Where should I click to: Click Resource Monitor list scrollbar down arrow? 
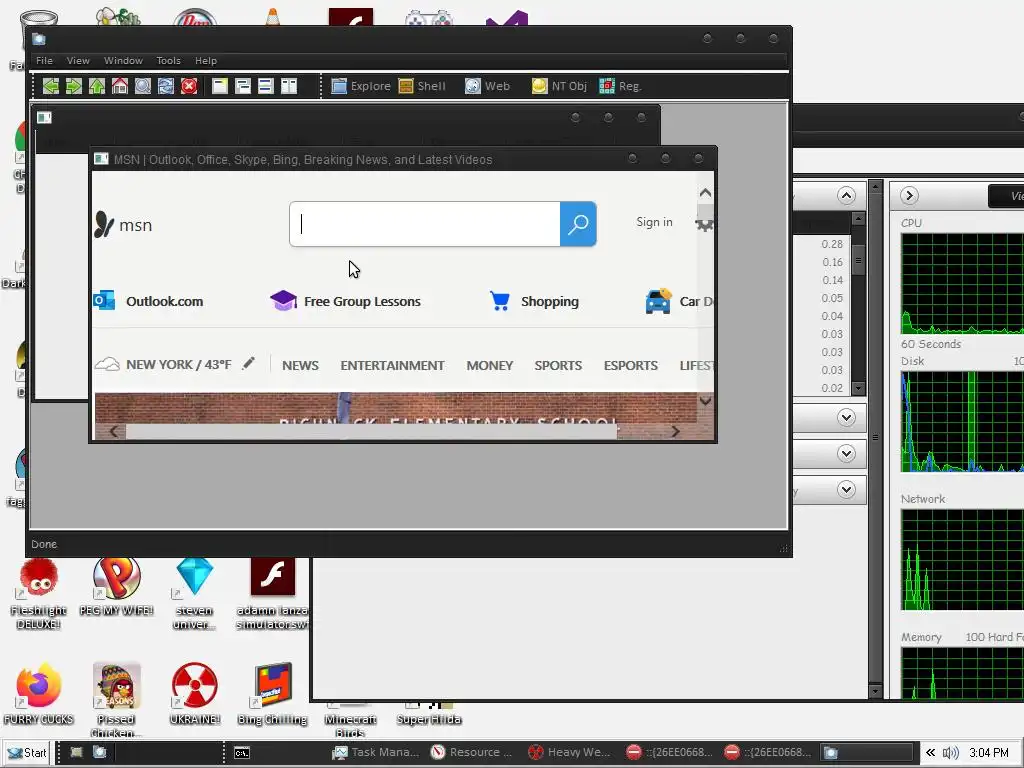[858, 389]
